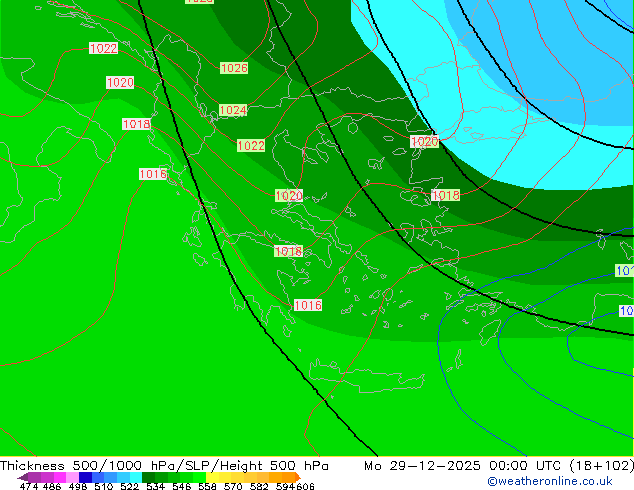This screenshot has width=634, height=490.
Task: Click the 522 legend value
Action: [129, 486]
